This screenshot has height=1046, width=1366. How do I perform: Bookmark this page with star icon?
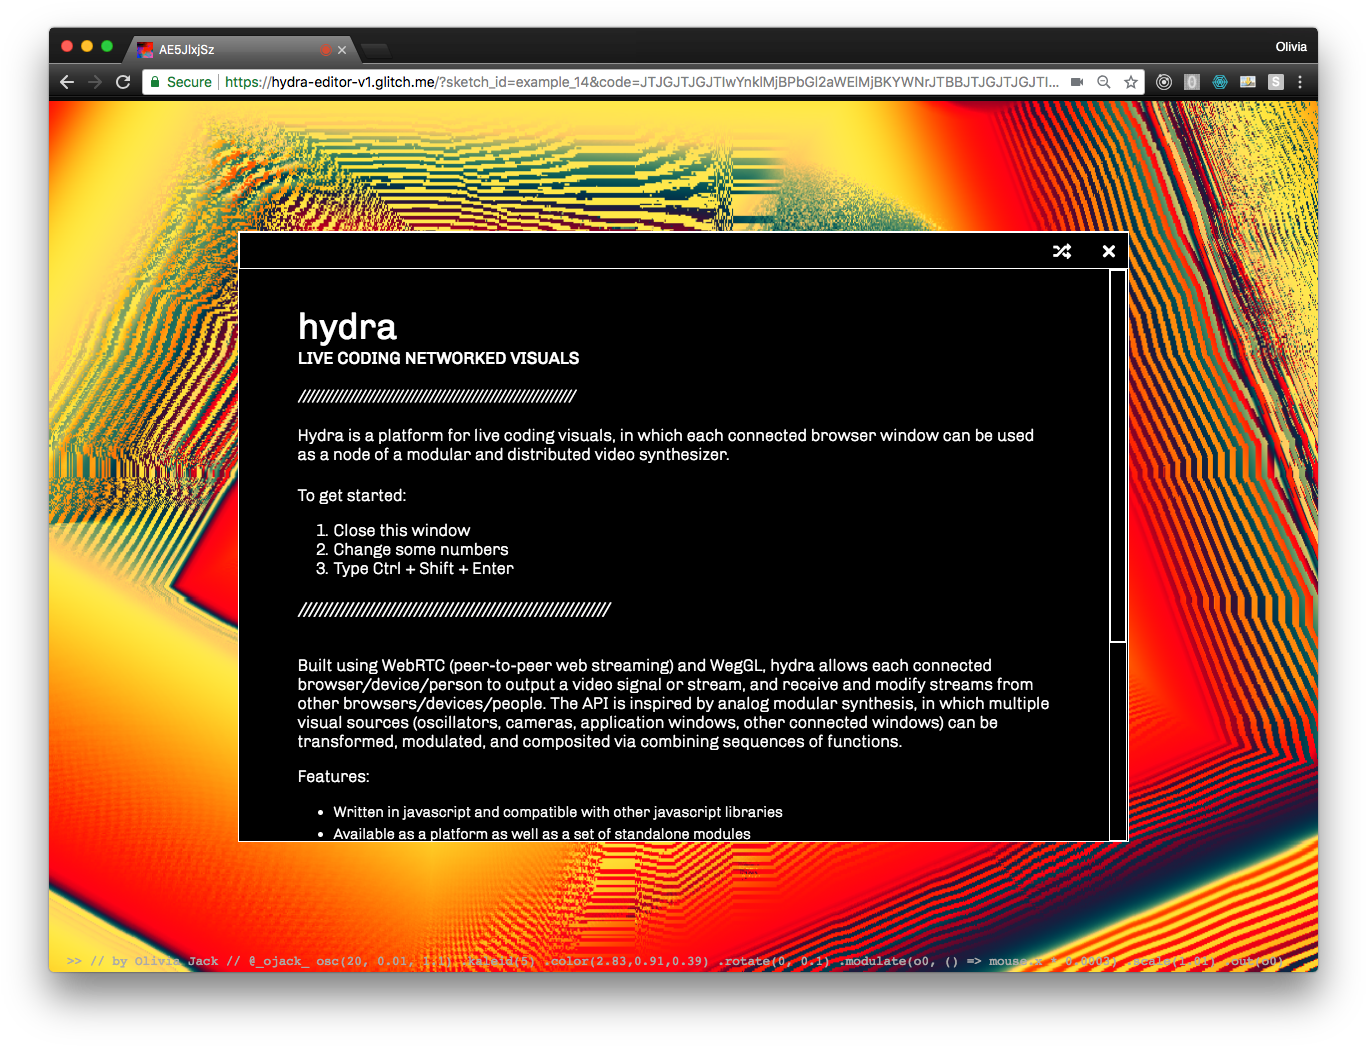click(x=1131, y=82)
